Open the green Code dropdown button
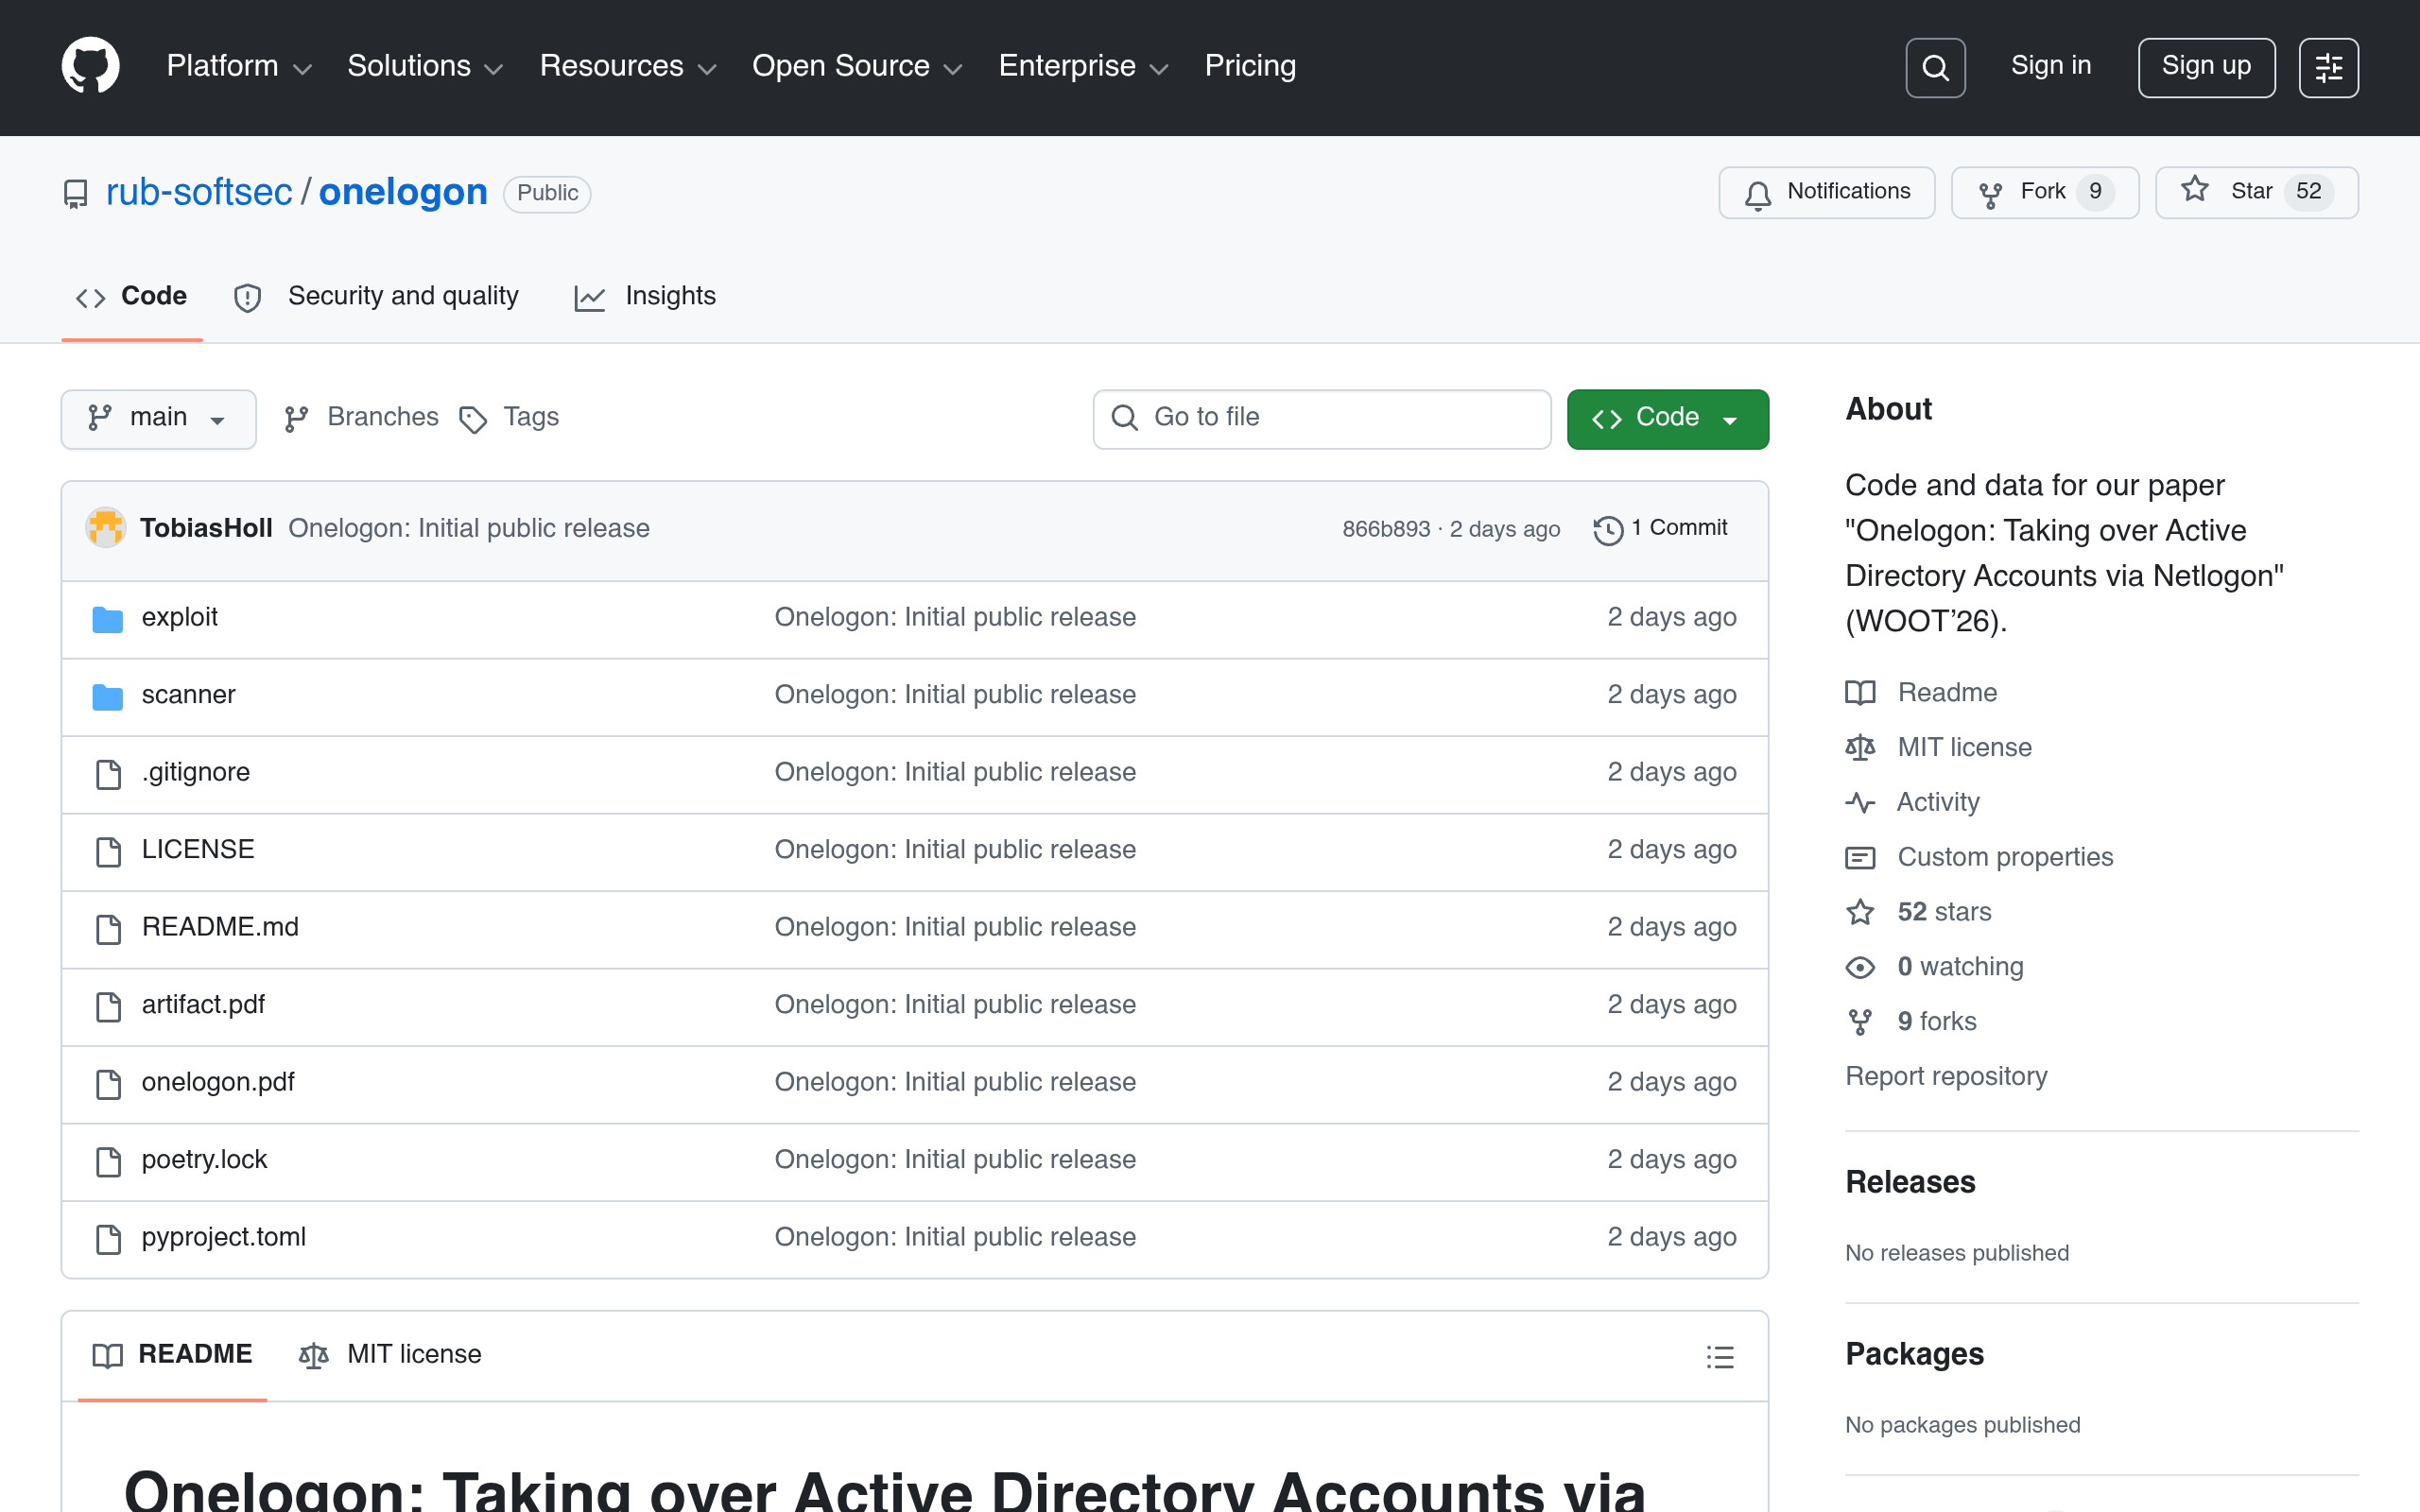This screenshot has width=2420, height=1512. 1667,418
